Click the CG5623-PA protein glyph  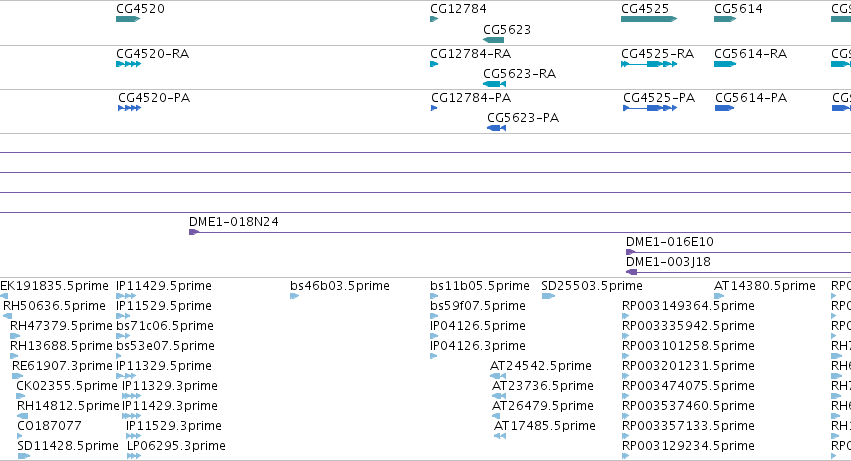point(497,128)
